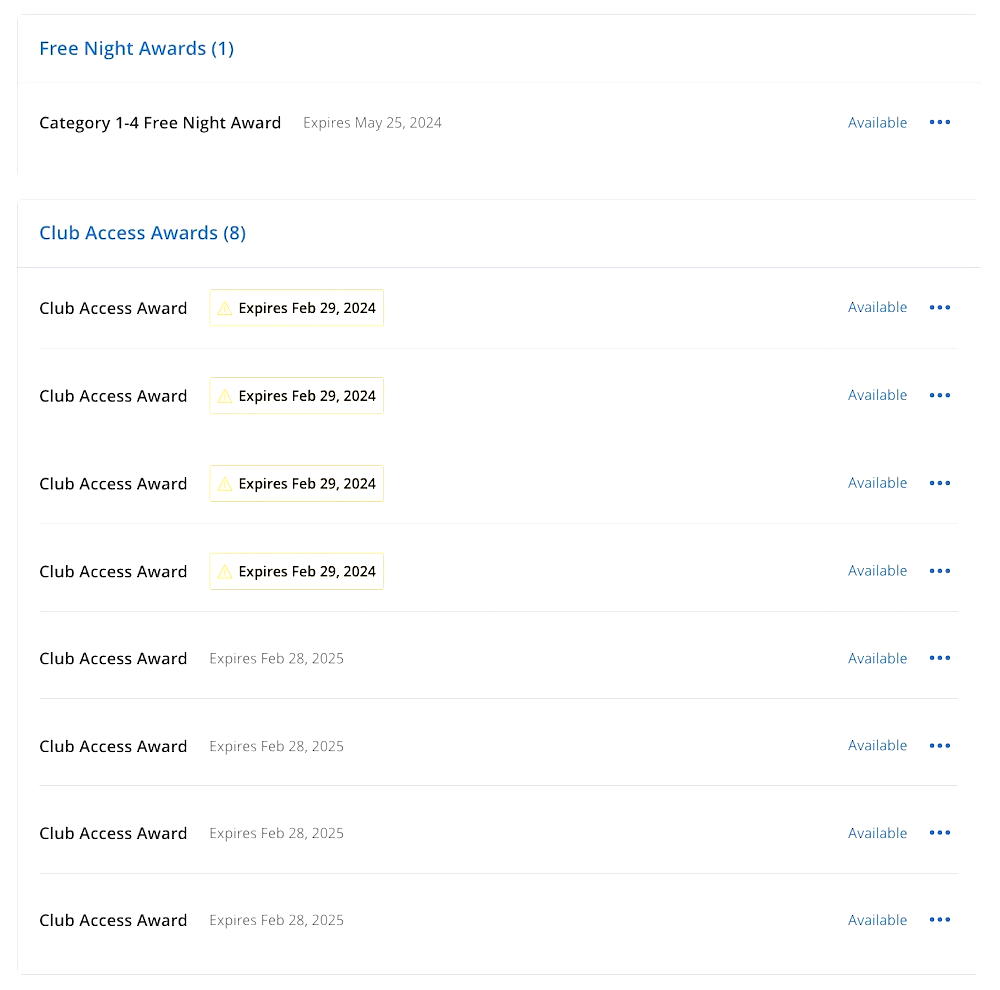Click the warning icon beside the second Feb 29 expiry badge

(x=225, y=395)
